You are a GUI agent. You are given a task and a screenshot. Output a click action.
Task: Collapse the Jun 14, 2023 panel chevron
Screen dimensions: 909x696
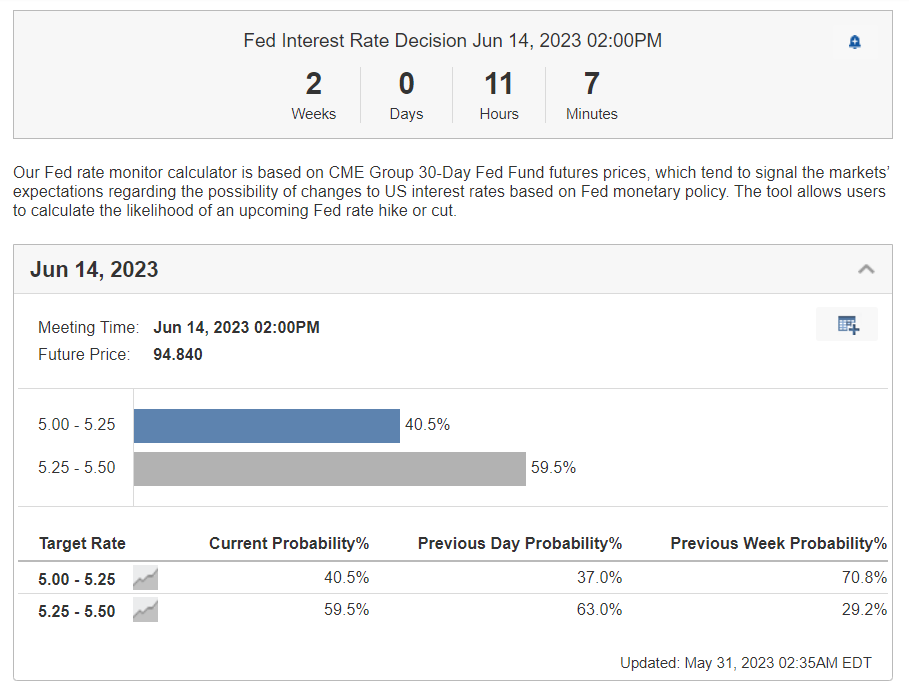(x=866, y=269)
